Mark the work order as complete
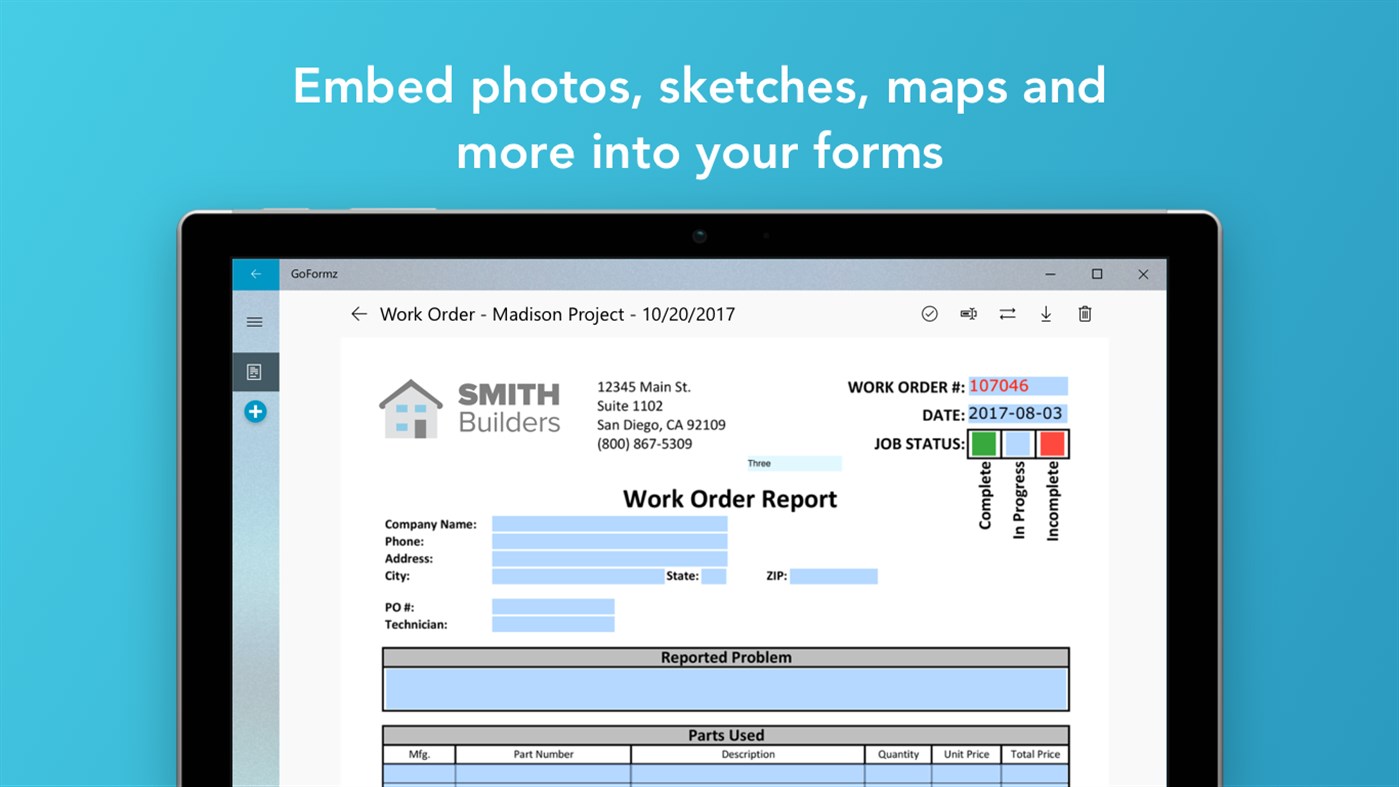The width and height of the screenshot is (1399, 787). pyautogui.click(x=930, y=313)
